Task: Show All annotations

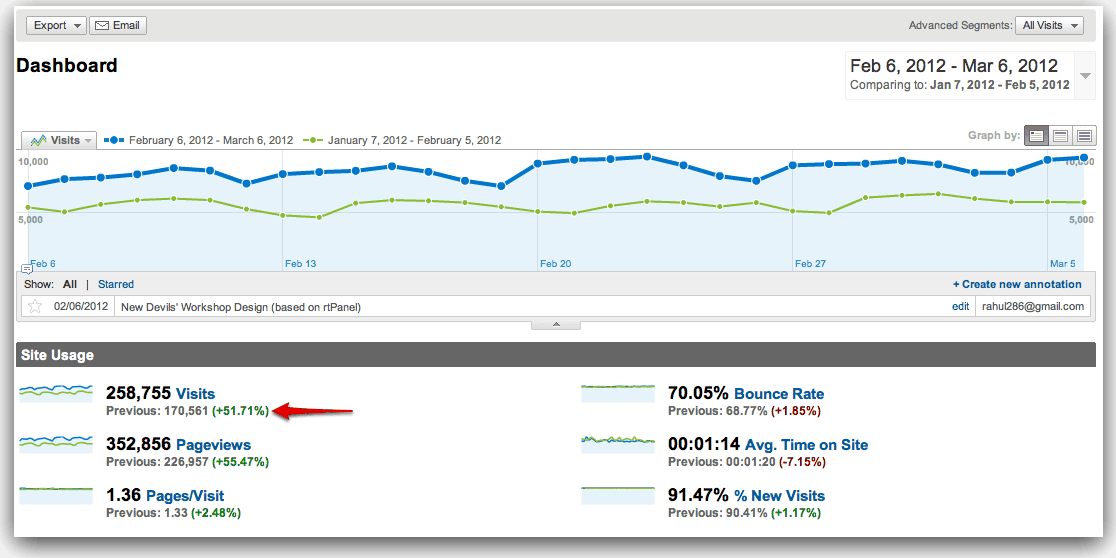Action: [70, 284]
